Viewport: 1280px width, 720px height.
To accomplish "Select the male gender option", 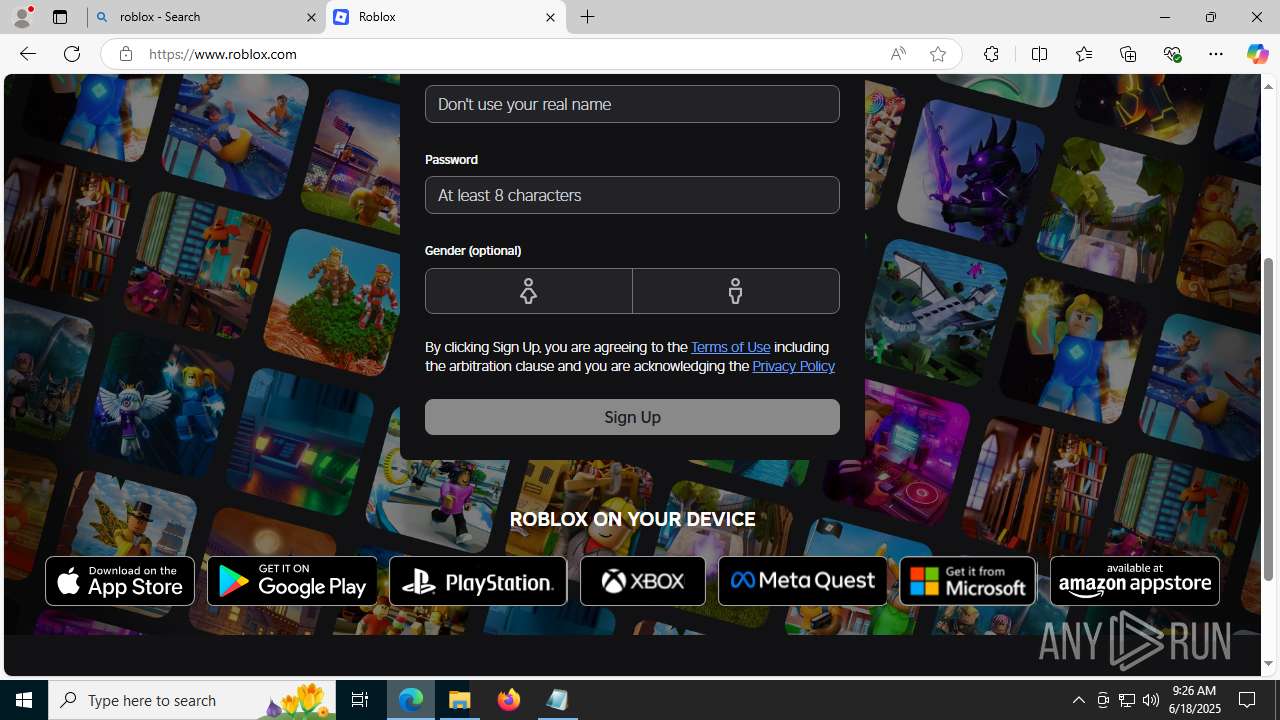I will click(736, 291).
